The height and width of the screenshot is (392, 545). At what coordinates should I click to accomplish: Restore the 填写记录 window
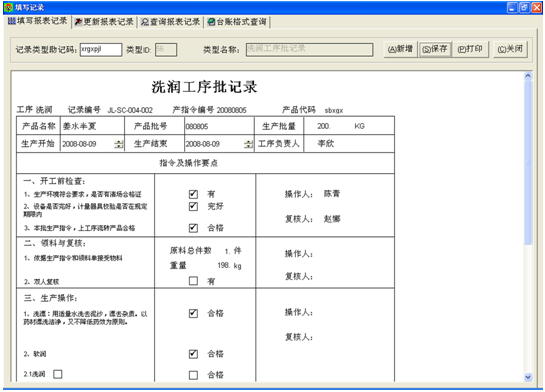coord(524,8)
